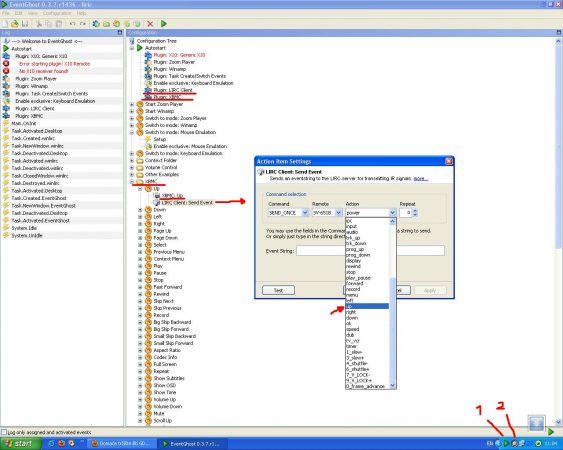
Task: Click the disabled Apply button
Action: pos(430,290)
